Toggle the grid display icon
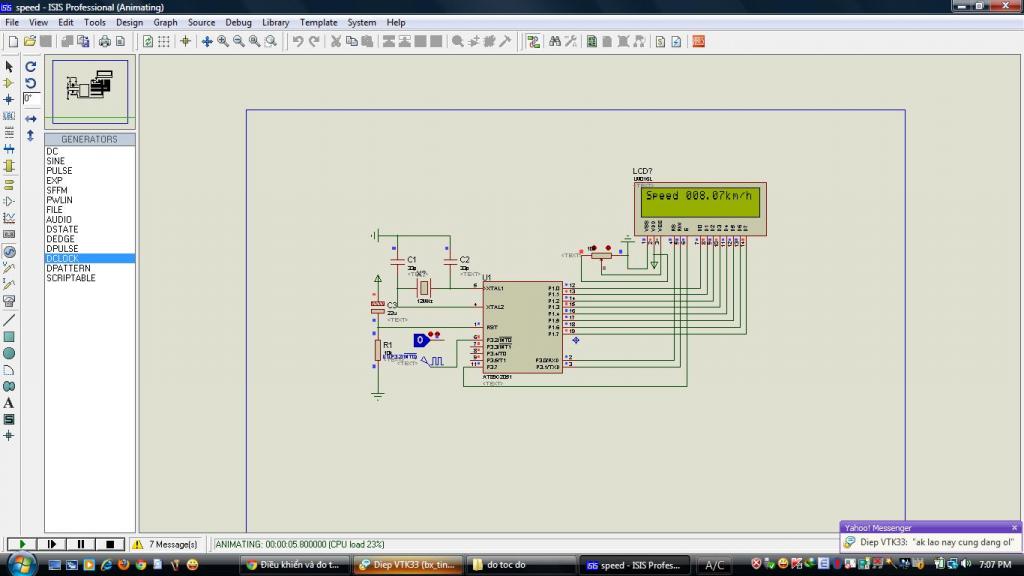Image resolution: width=1024 pixels, height=576 pixels. (x=164, y=41)
